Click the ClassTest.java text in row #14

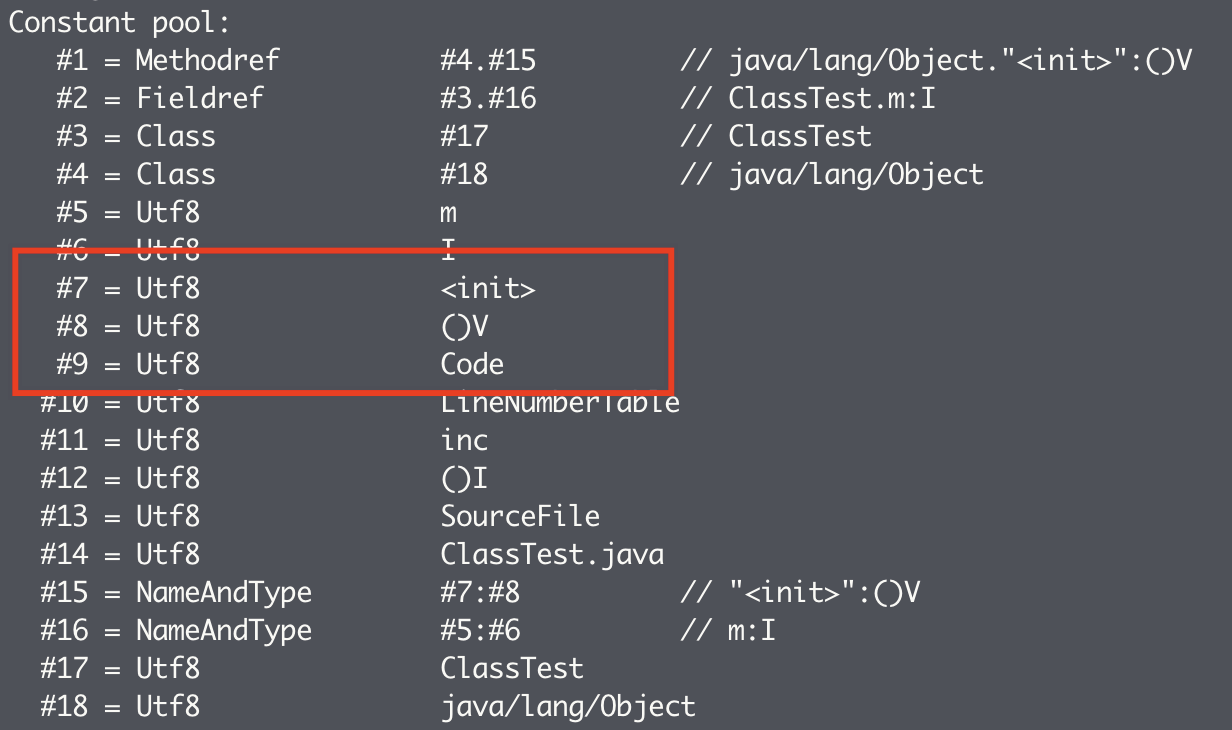552,554
